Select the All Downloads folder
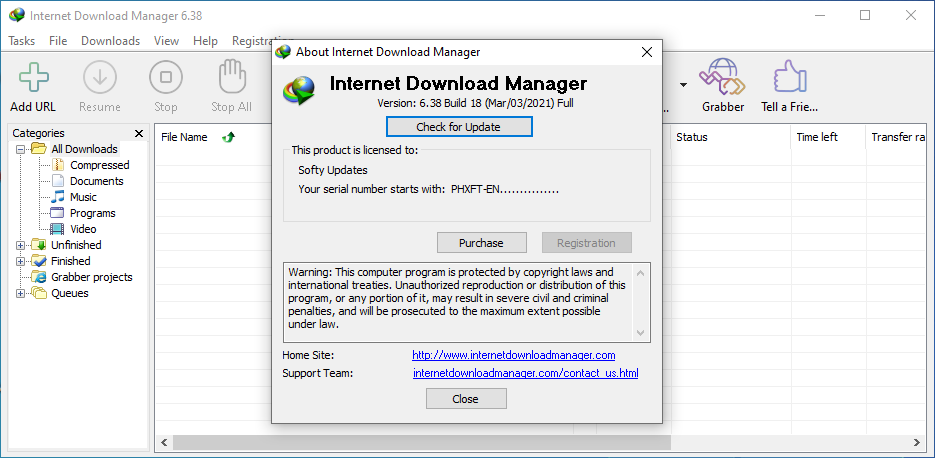Viewport: 935px width, 458px height. (84, 149)
